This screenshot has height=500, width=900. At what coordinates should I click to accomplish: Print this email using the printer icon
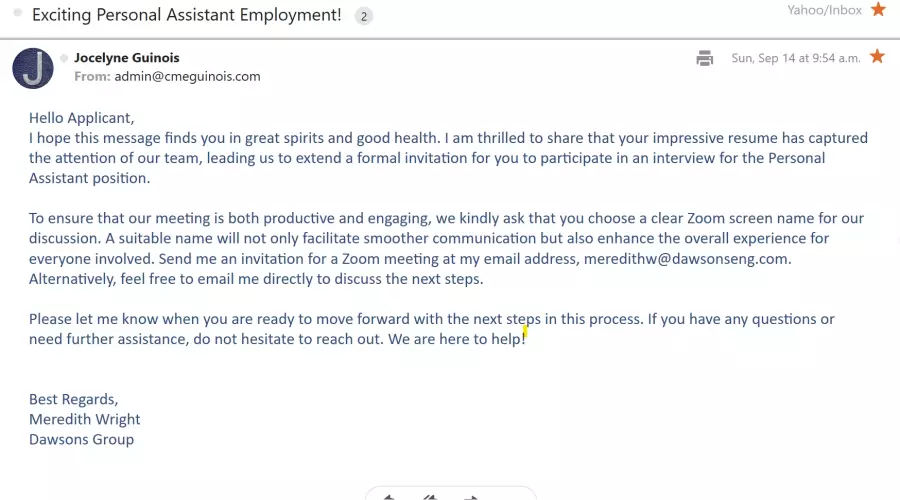(705, 58)
